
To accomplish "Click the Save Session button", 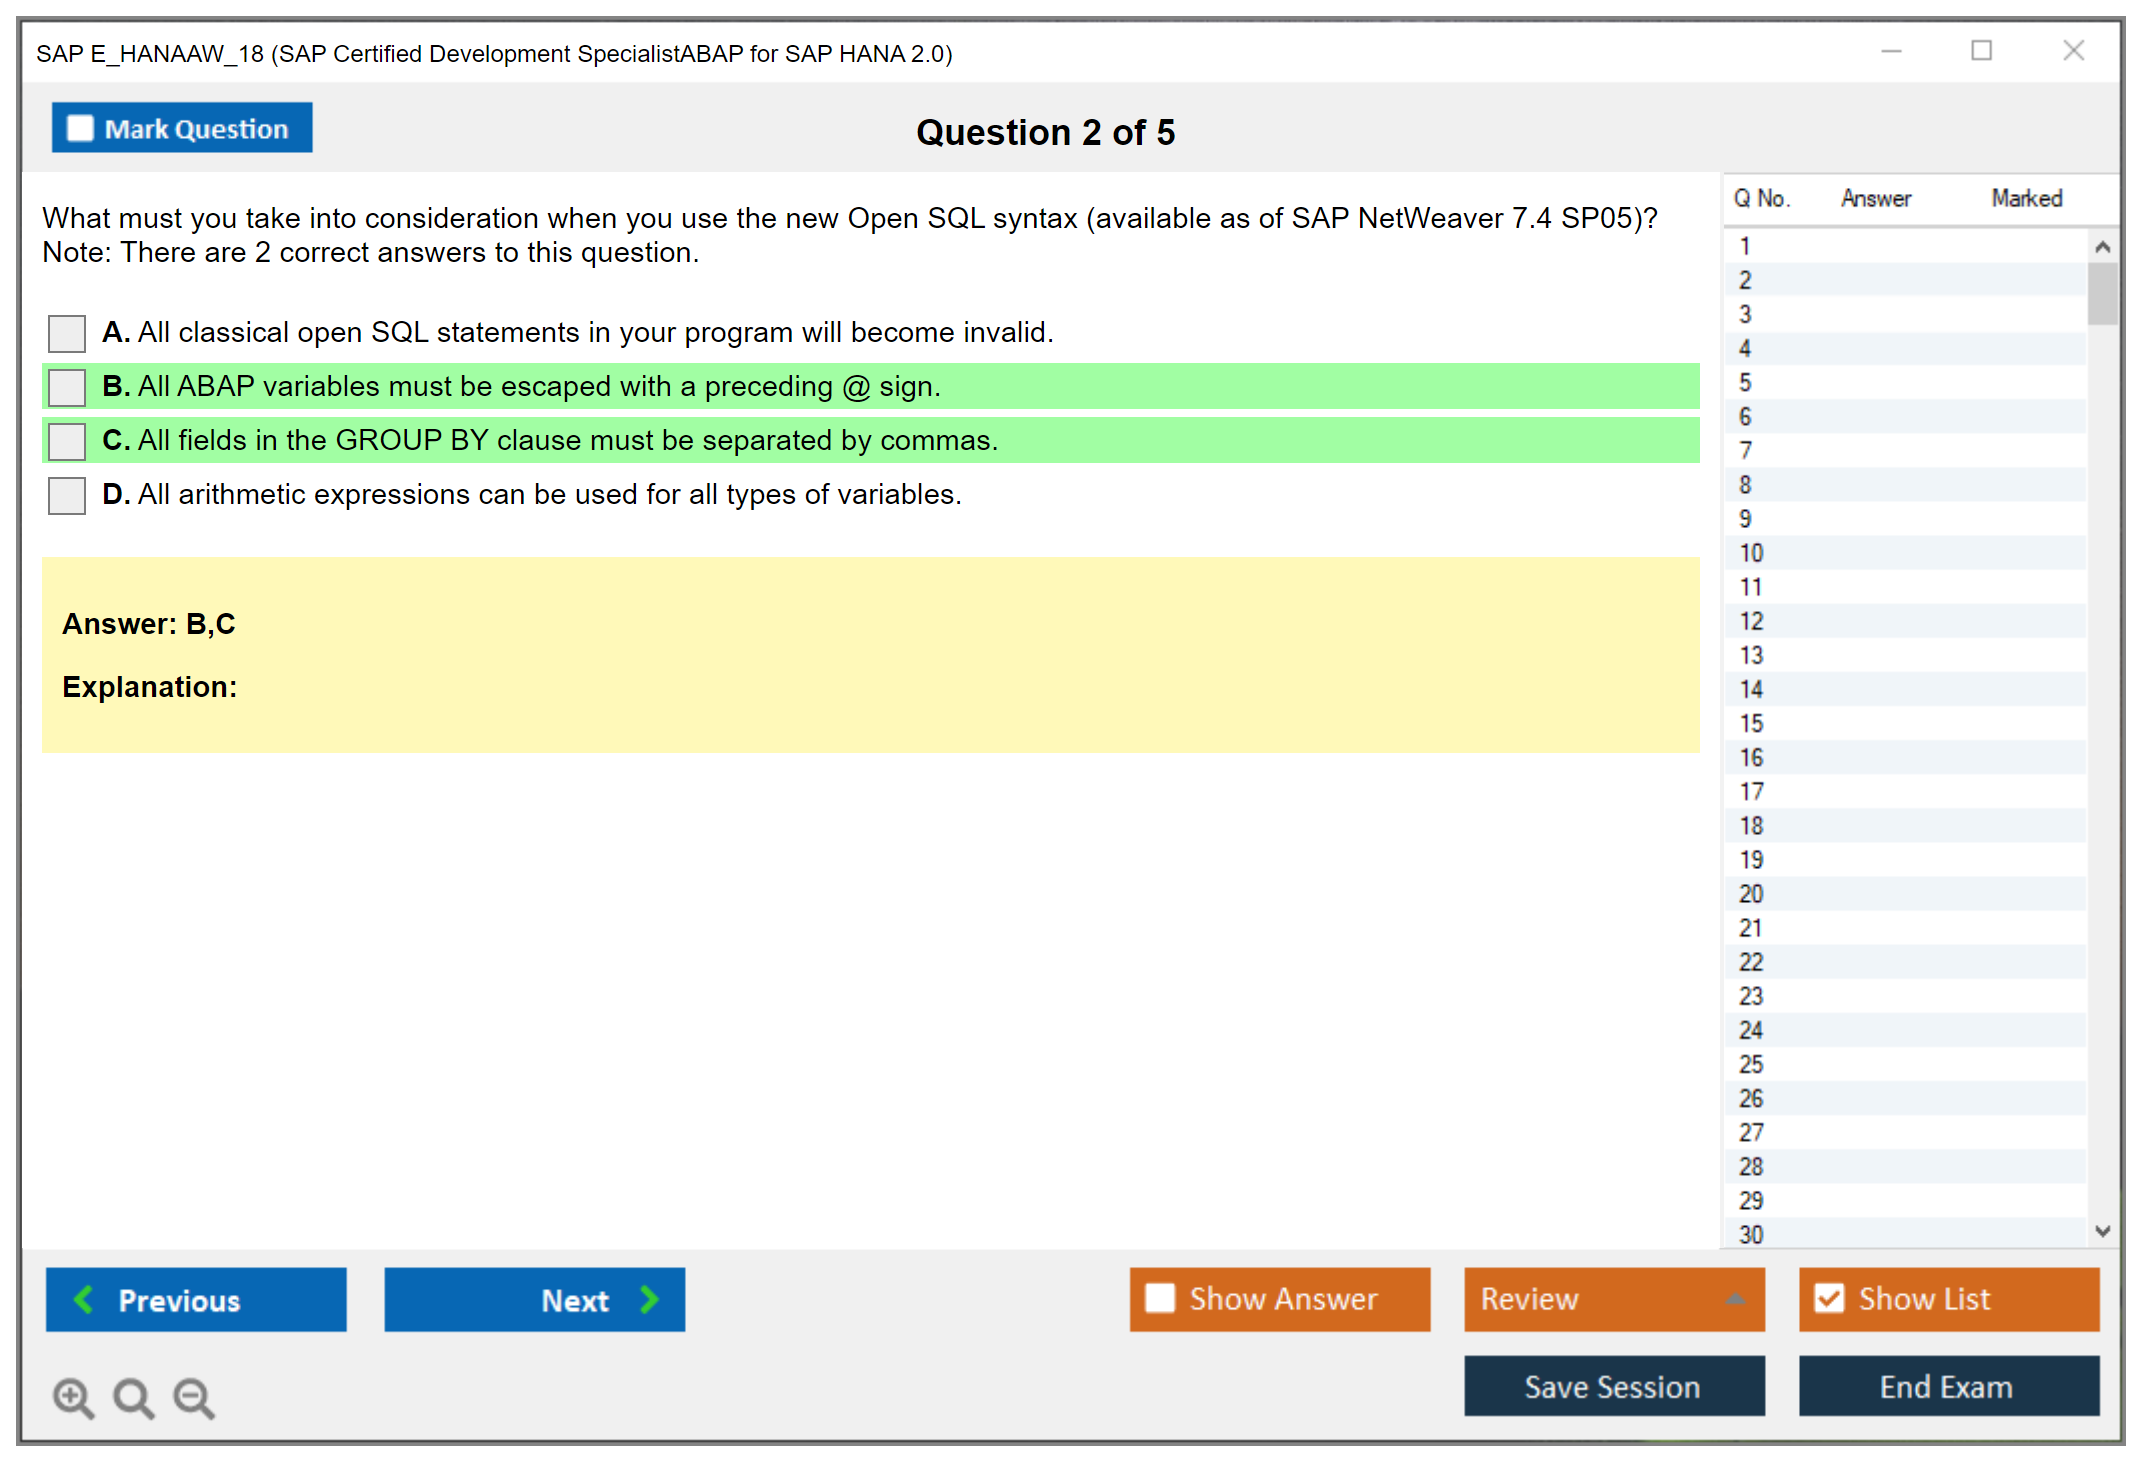I will (1613, 1386).
